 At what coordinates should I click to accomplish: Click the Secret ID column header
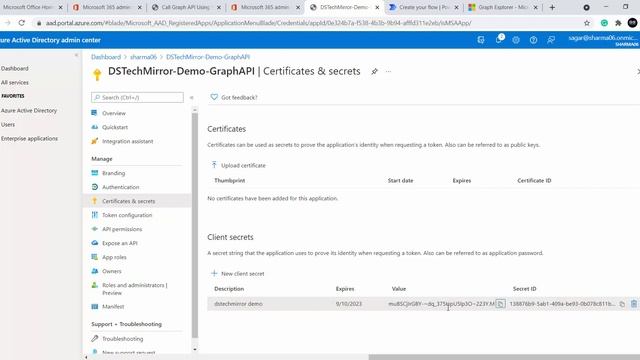point(524,289)
